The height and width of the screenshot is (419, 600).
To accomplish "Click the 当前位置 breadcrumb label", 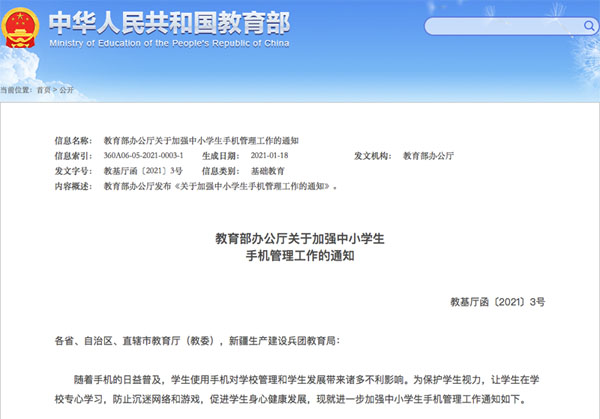I will pos(15,90).
